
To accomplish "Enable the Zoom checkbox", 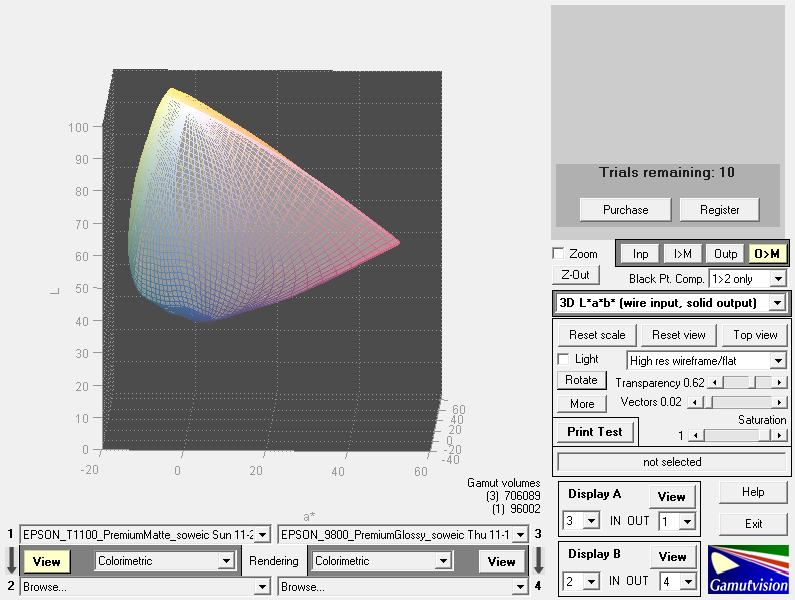I will pos(559,254).
